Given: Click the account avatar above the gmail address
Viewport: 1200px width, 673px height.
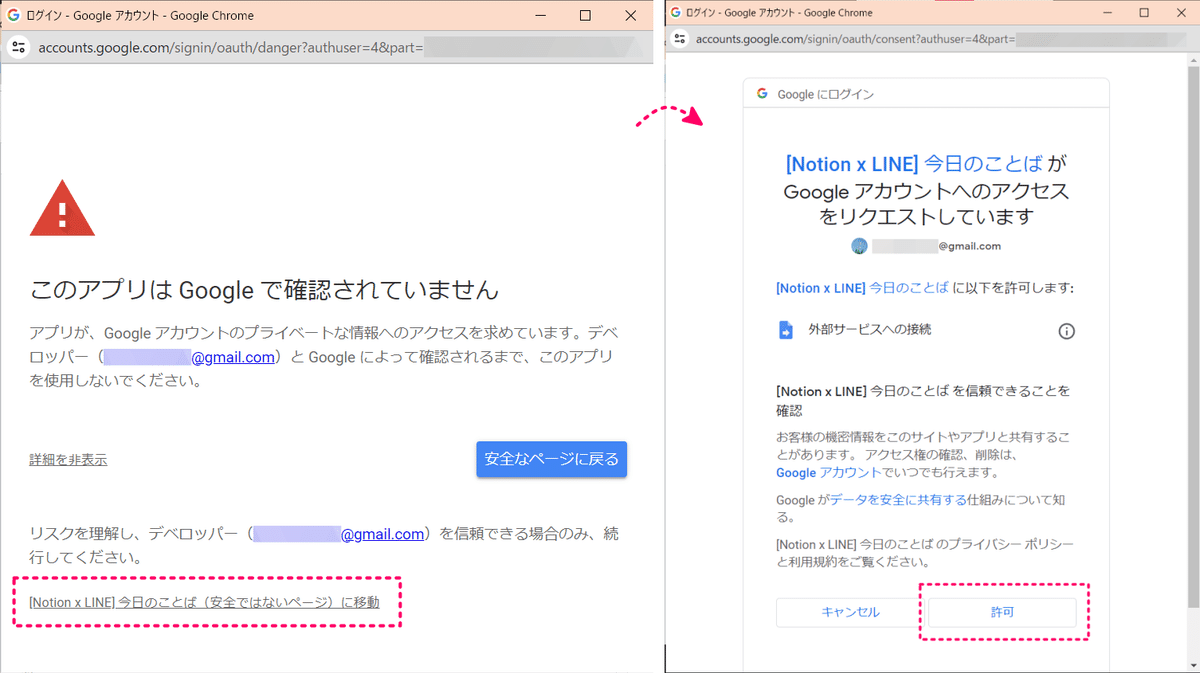Looking at the screenshot, I should click(859, 246).
